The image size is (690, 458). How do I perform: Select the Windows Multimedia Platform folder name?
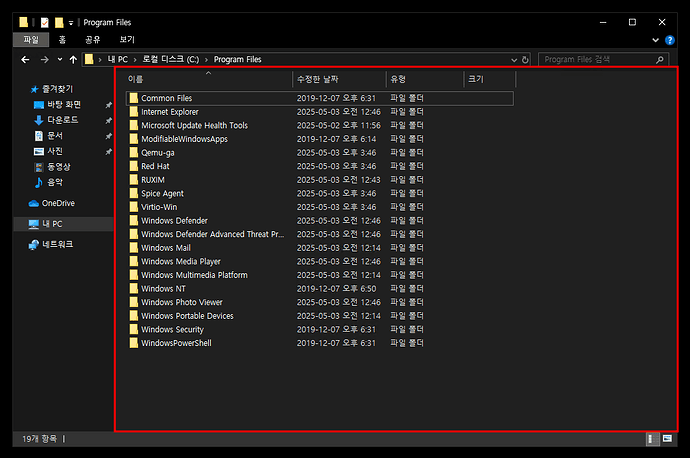click(194, 275)
